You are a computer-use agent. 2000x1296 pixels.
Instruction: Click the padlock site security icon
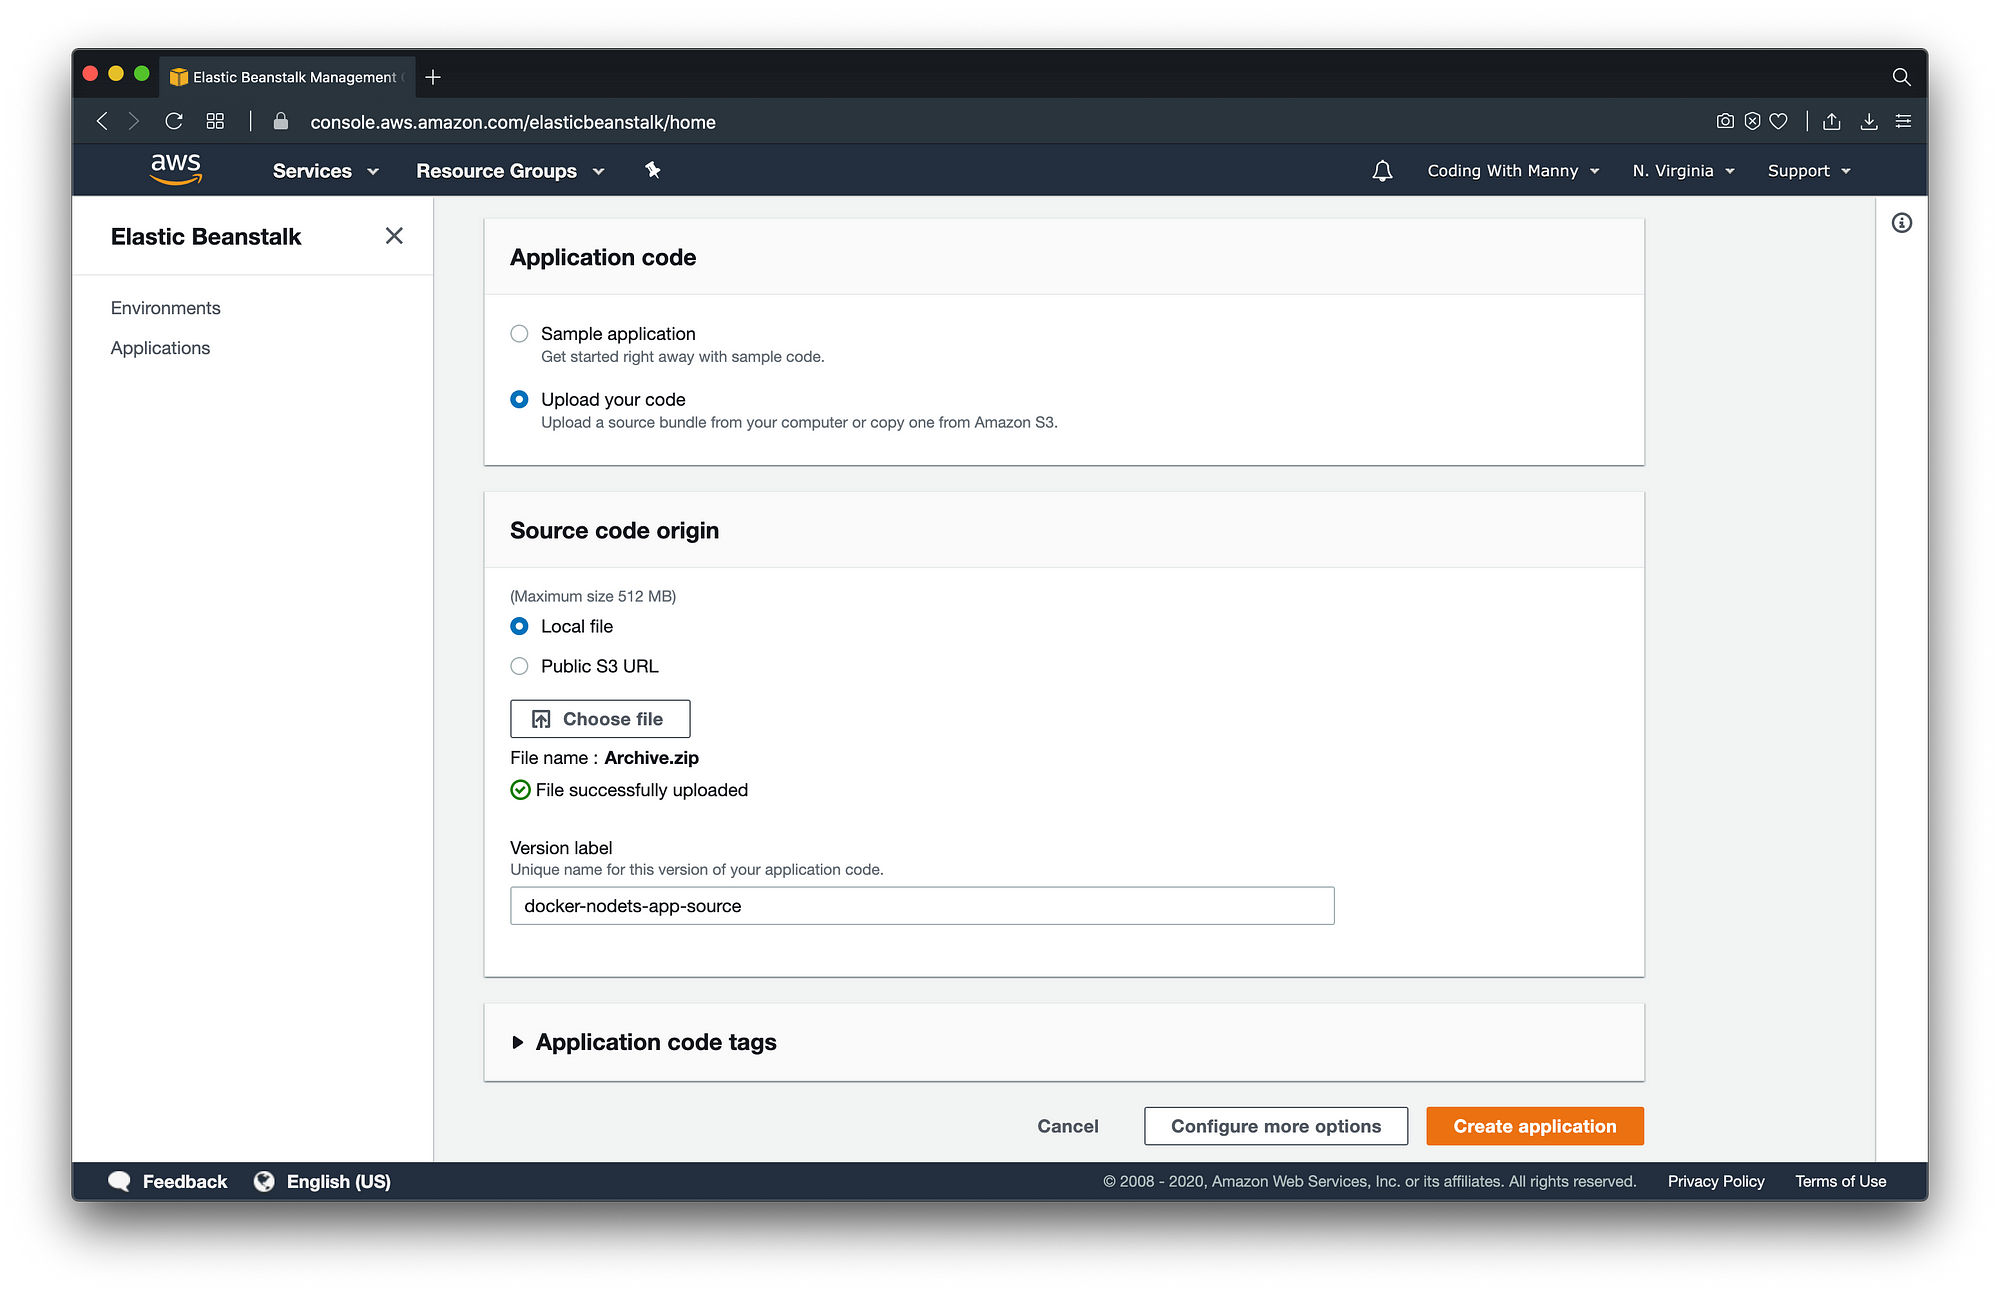(x=281, y=121)
